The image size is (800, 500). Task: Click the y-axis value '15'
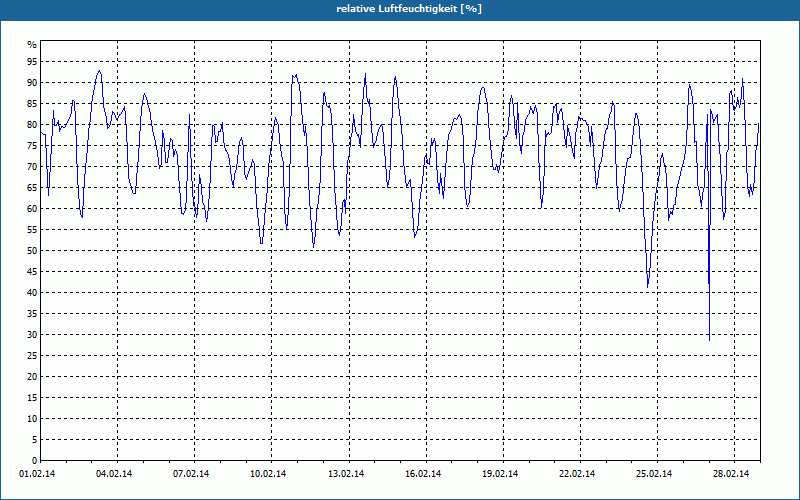32,398
